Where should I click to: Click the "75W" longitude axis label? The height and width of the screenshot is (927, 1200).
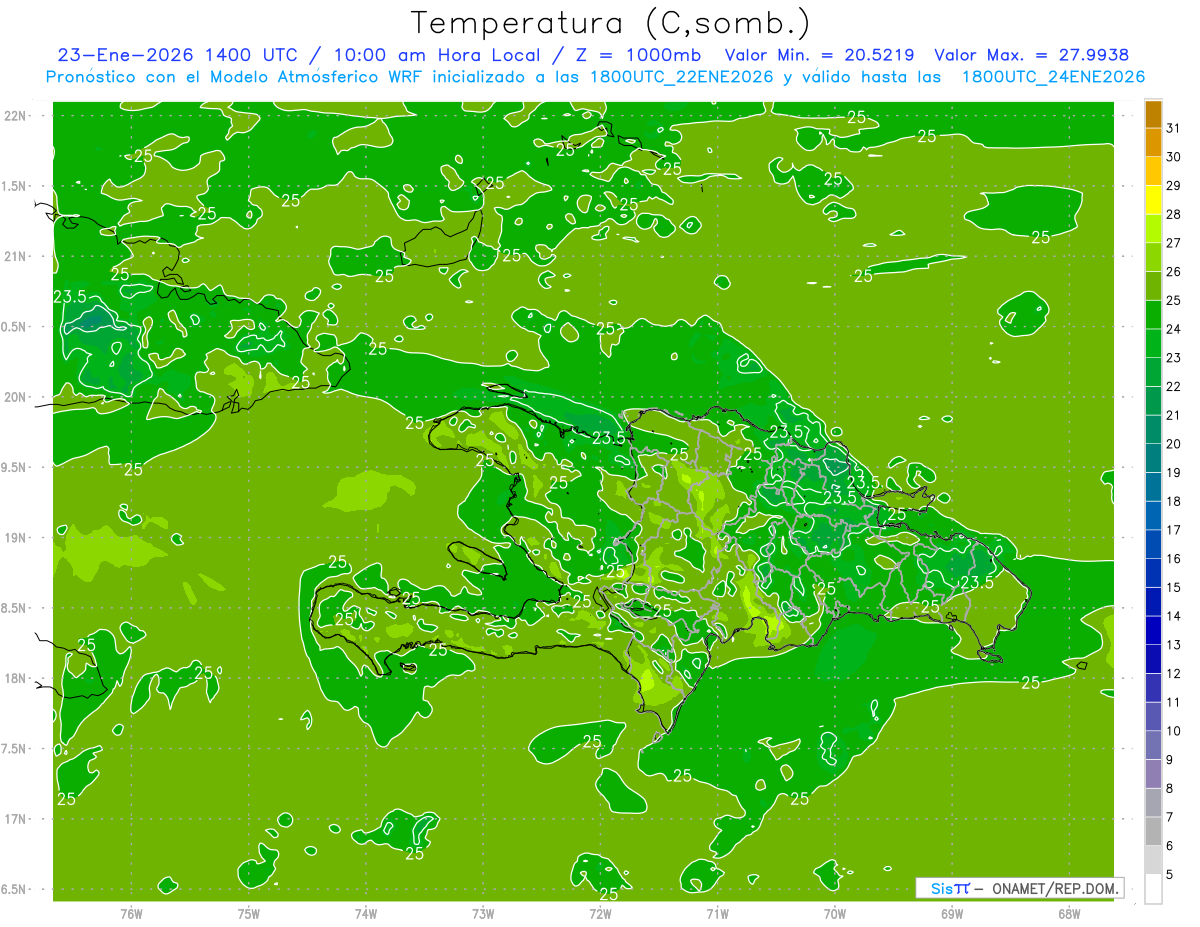(248, 913)
